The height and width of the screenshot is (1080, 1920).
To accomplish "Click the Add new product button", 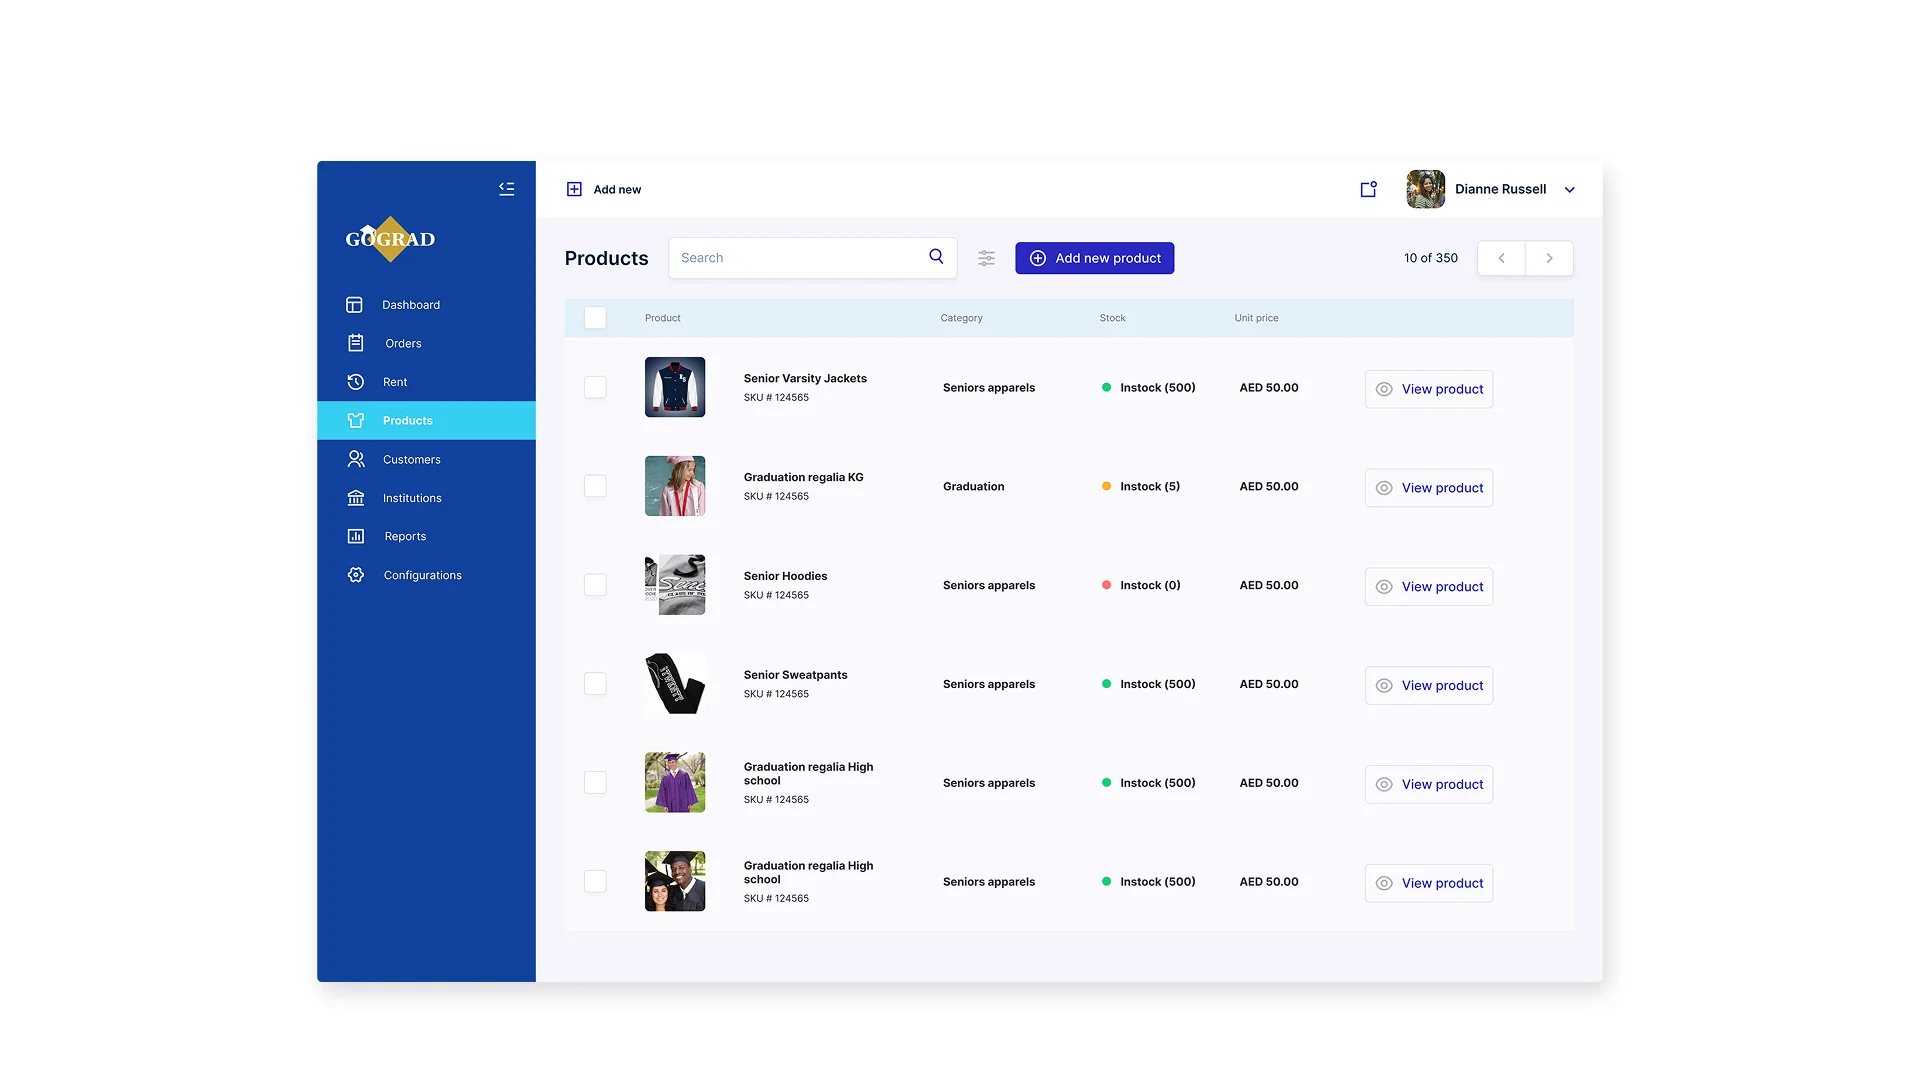I will click(x=1094, y=258).
